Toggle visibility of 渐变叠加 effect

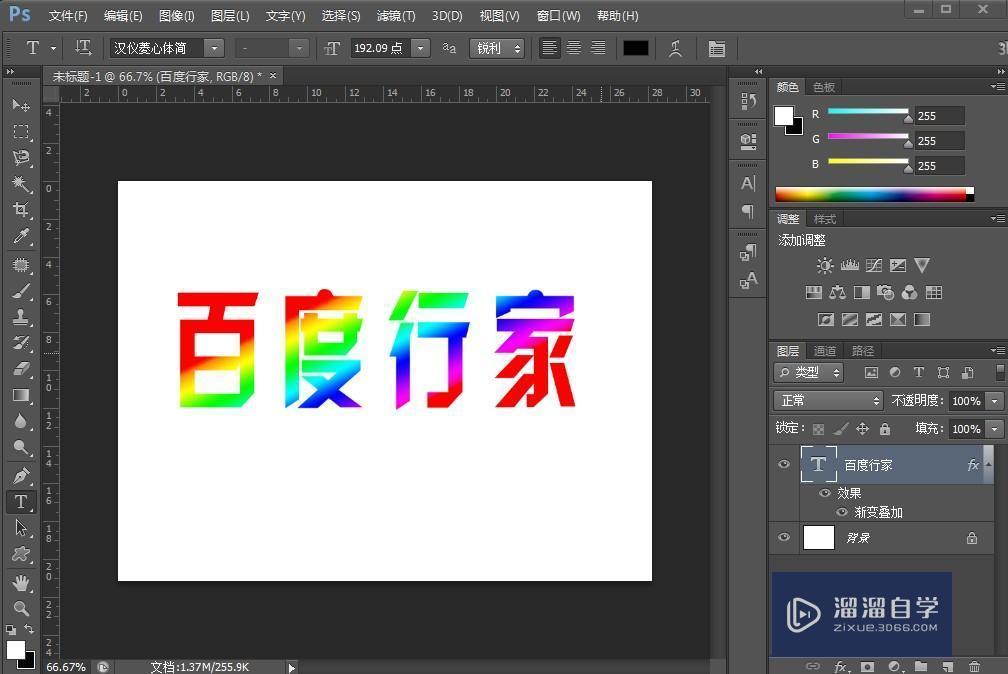pyautogui.click(x=842, y=512)
